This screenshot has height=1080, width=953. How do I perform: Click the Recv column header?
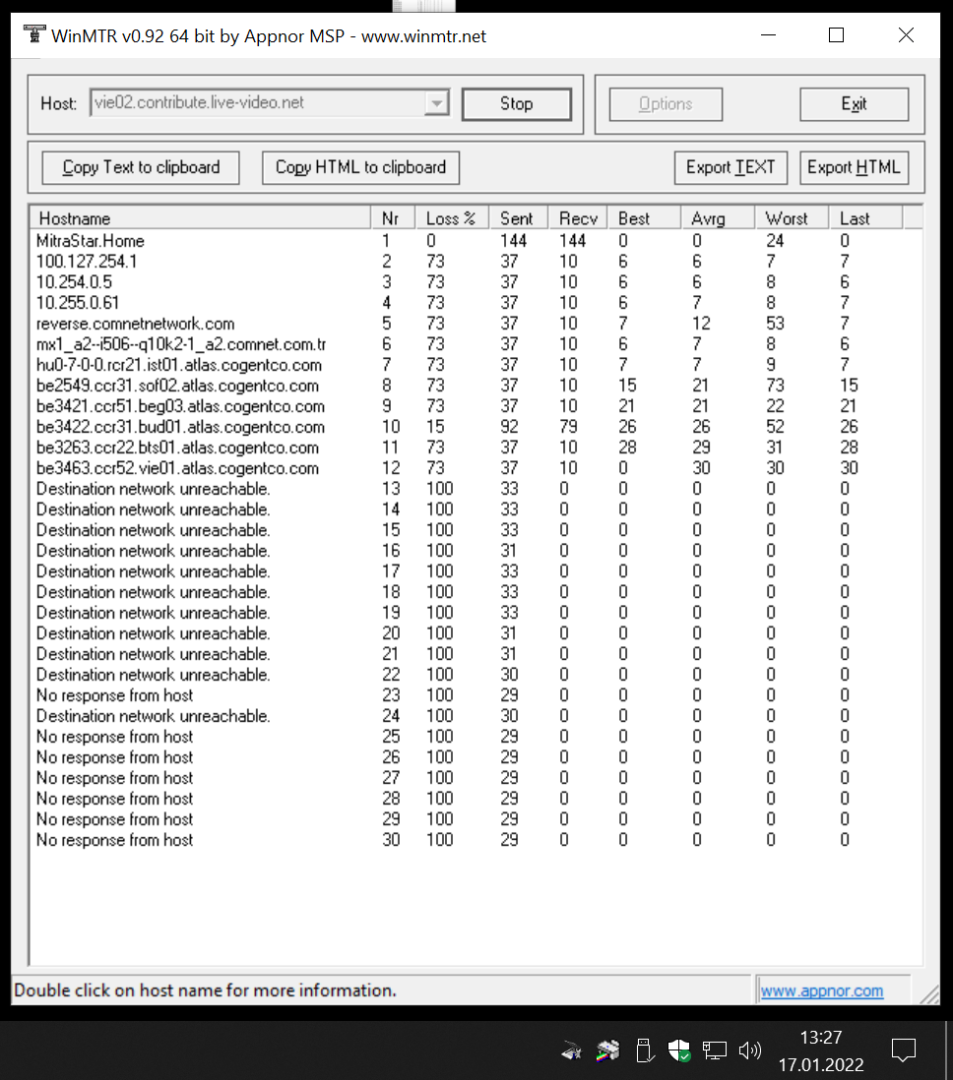(x=578, y=218)
